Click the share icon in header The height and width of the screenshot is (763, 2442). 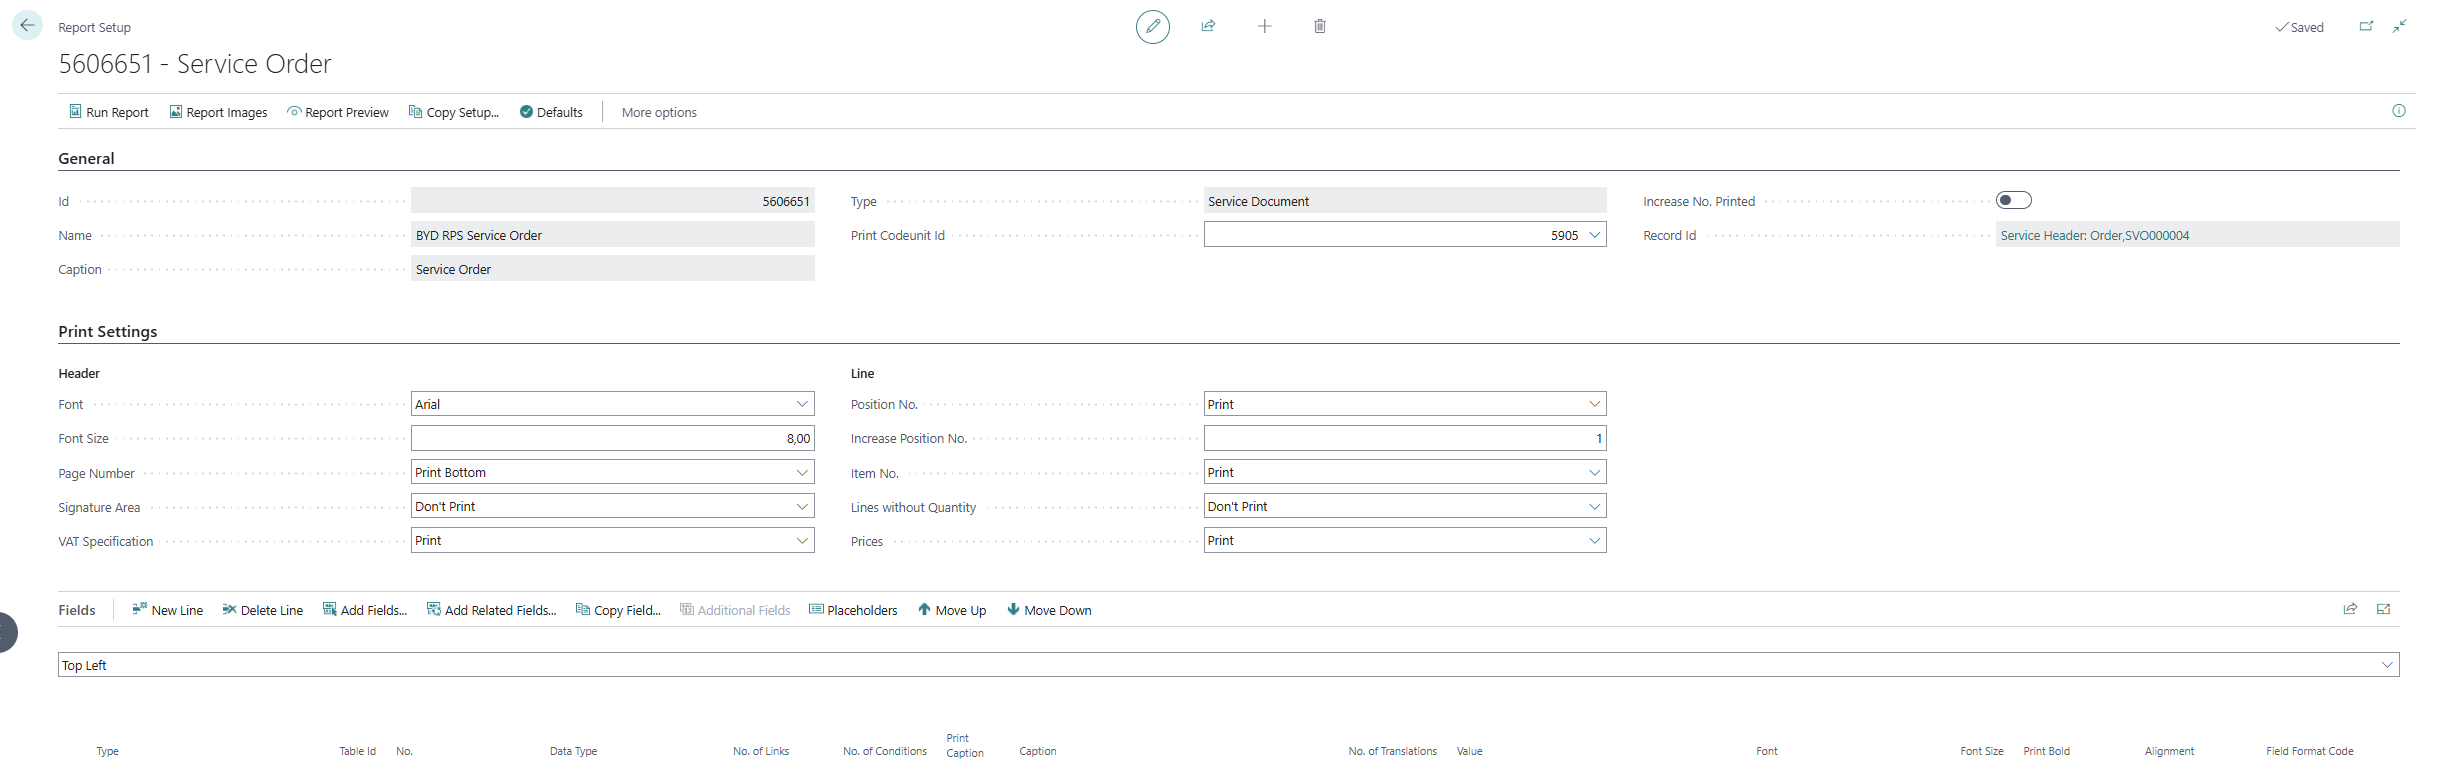click(1208, 26)
